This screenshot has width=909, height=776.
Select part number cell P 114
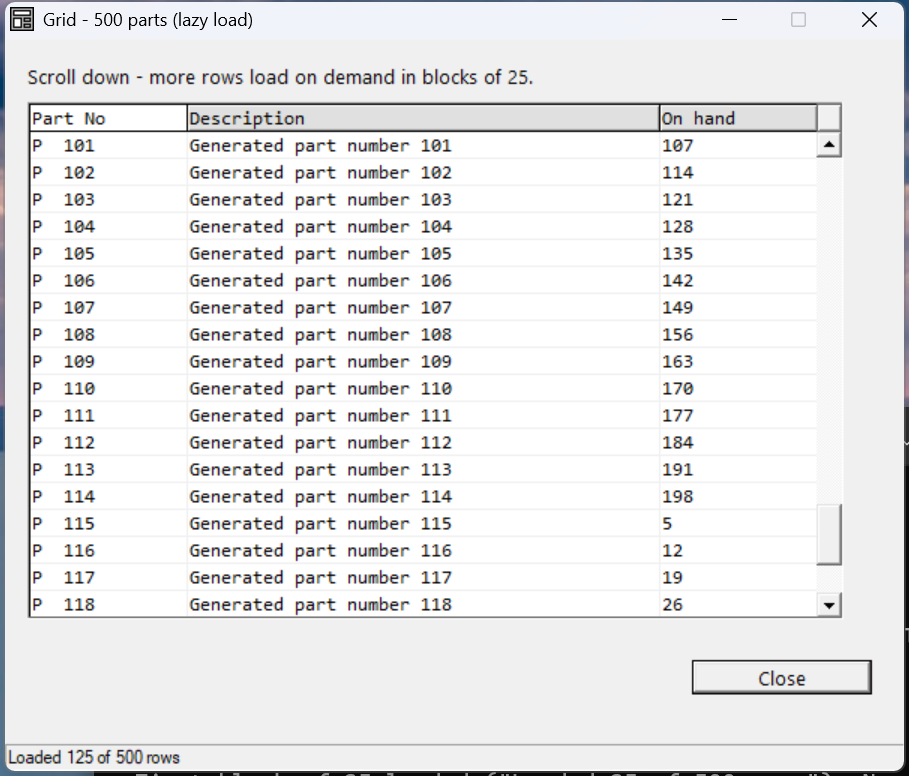(x=108, y=497)
